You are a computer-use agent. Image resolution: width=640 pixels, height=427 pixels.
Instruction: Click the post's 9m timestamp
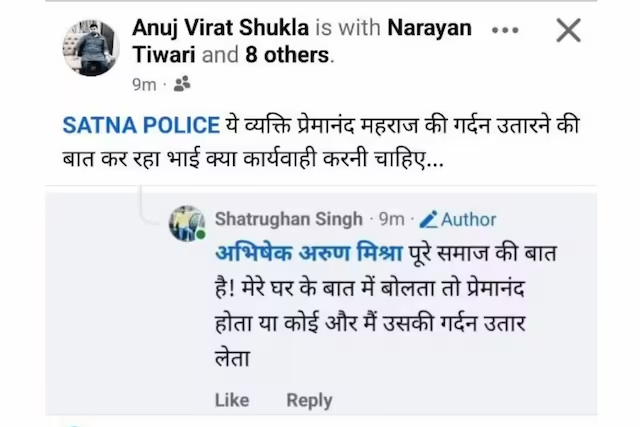point(144,85)
